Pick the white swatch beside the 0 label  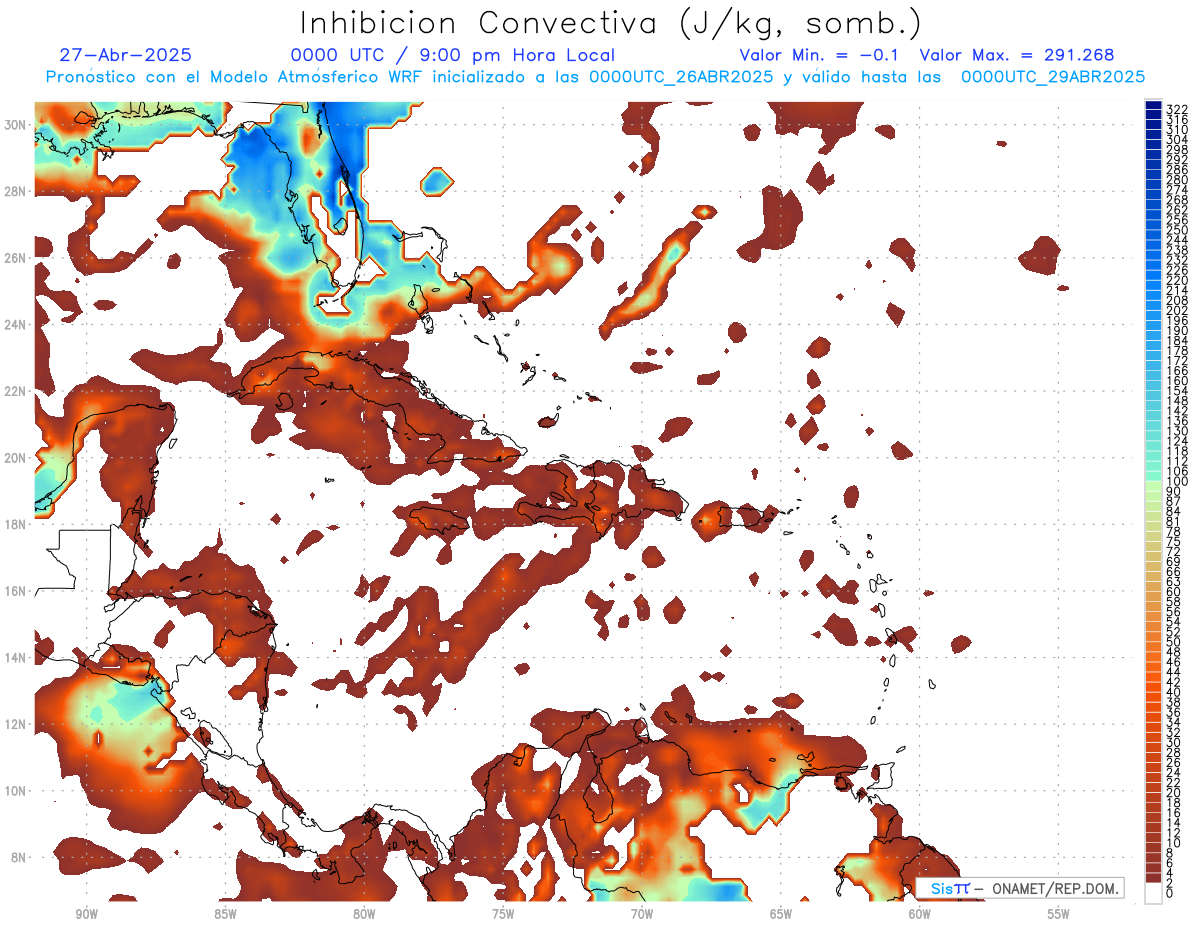[x=1153, y=893]
